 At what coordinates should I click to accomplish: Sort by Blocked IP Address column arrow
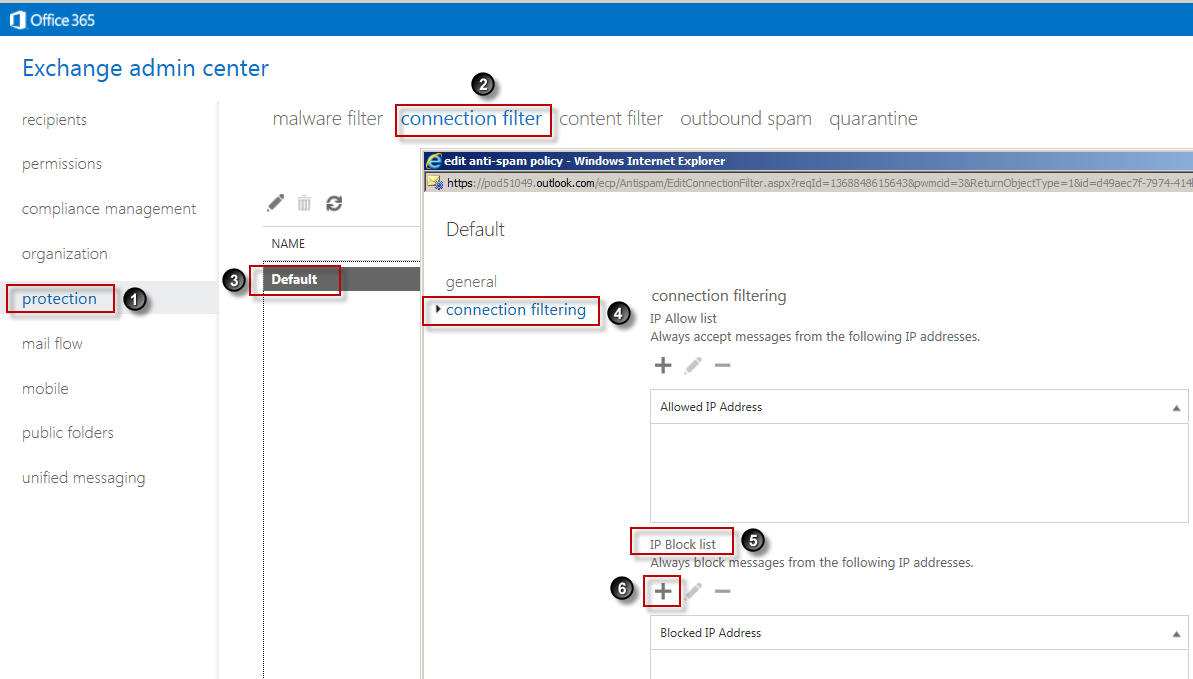coord(1176,633)
